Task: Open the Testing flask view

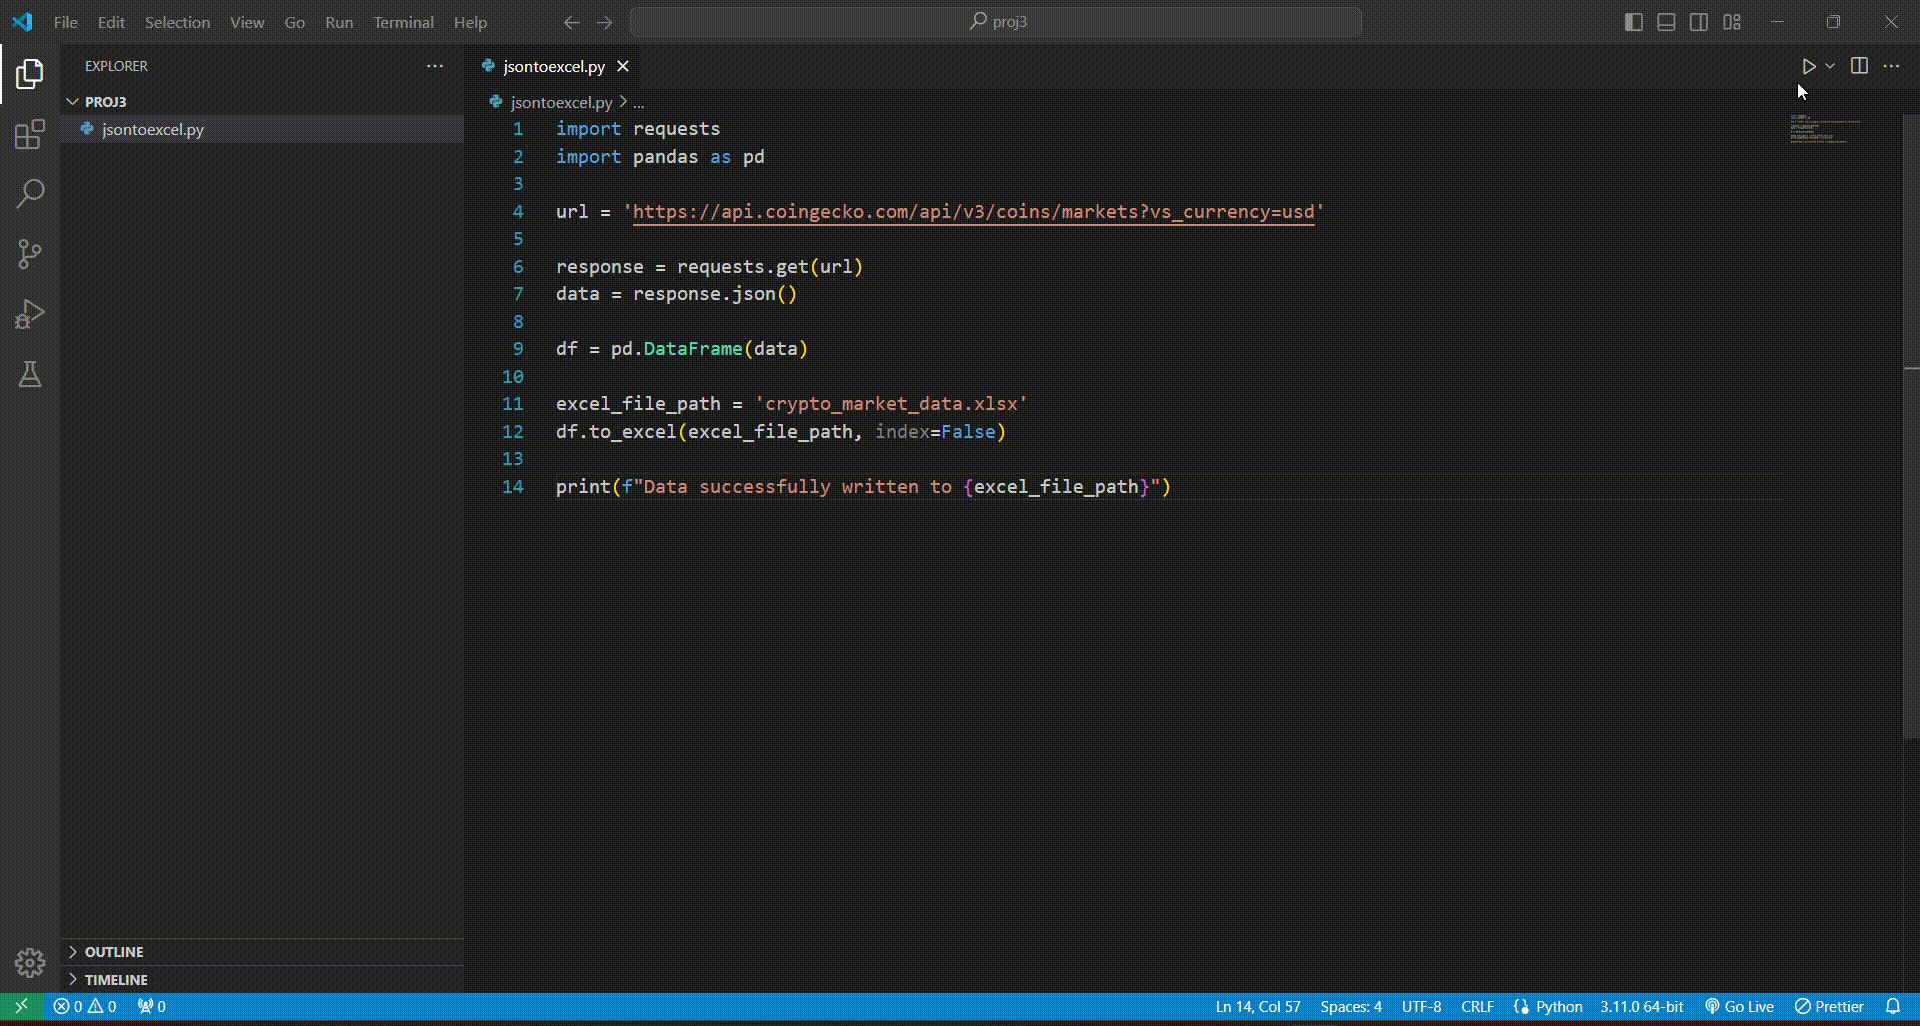Action: pyautogui.click(x=30, y=374)
